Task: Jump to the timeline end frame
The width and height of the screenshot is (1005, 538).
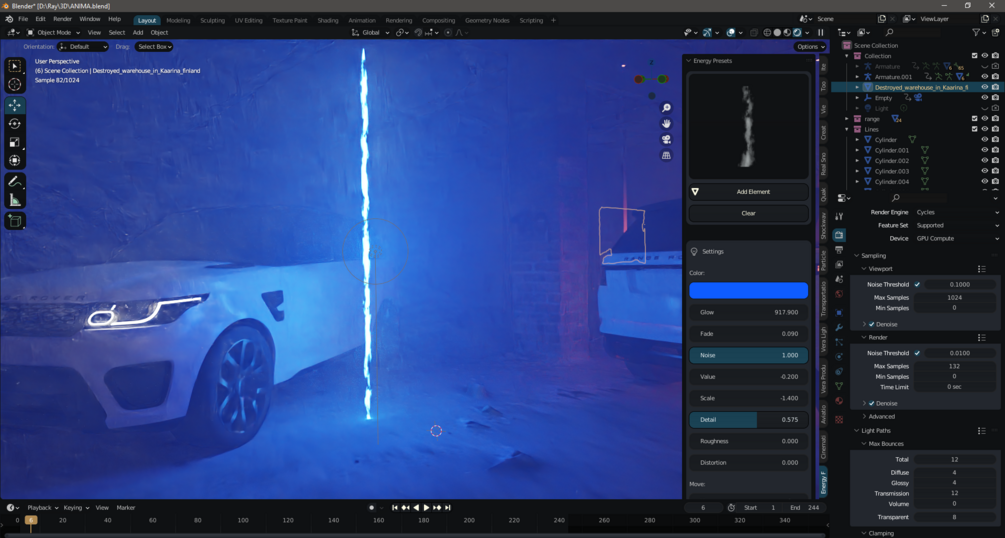Action: click(x=448, y=507)
